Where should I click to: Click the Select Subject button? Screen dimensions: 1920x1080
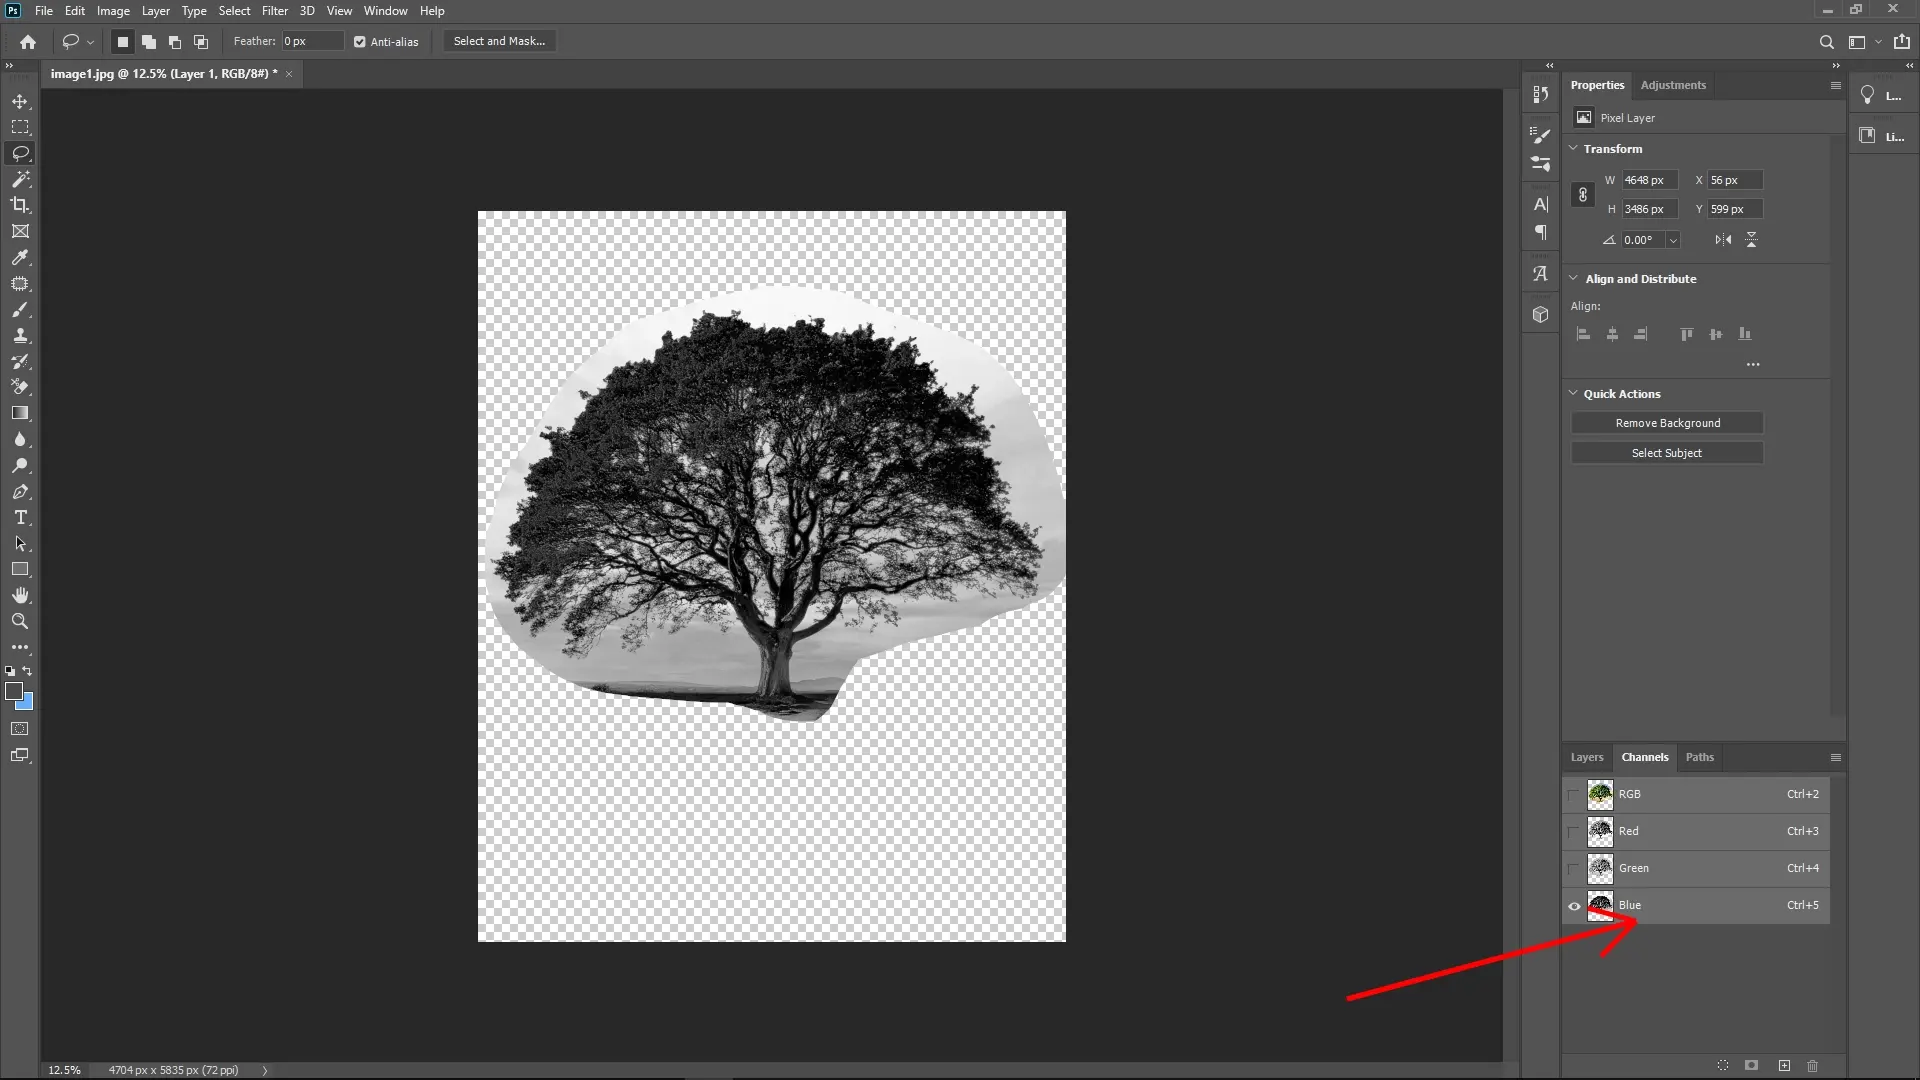[x=1666, y=452]
